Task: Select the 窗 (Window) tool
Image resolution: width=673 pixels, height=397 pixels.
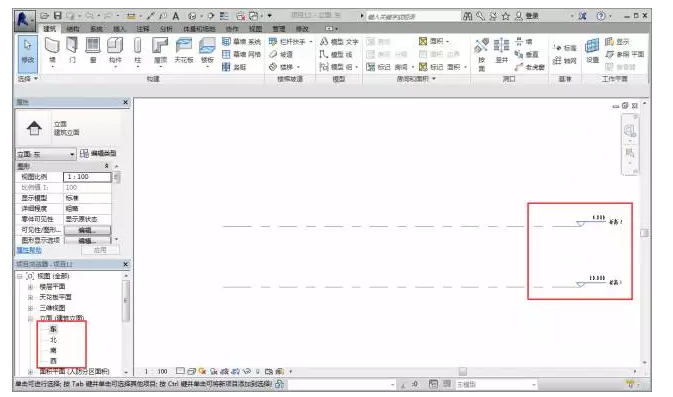Action: (x=93, y=51)
